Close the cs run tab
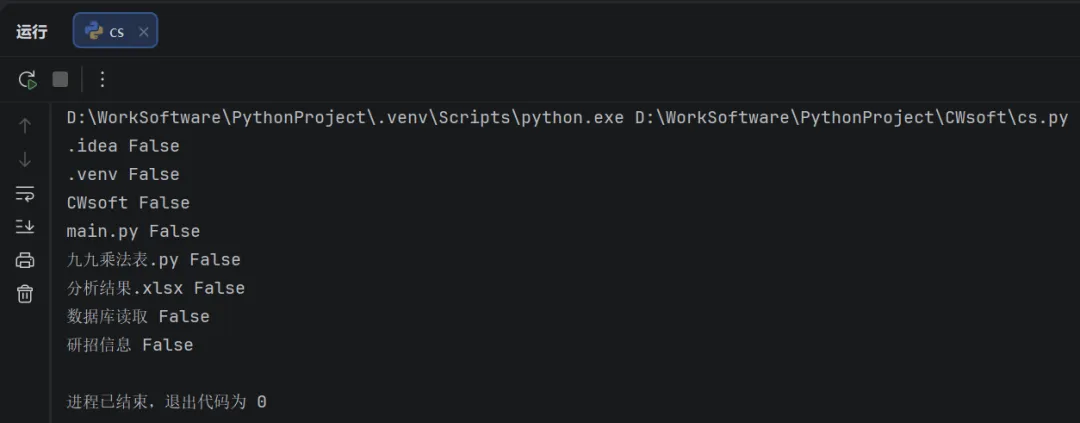The image size is (1080, 423). (x=143, y=31)
